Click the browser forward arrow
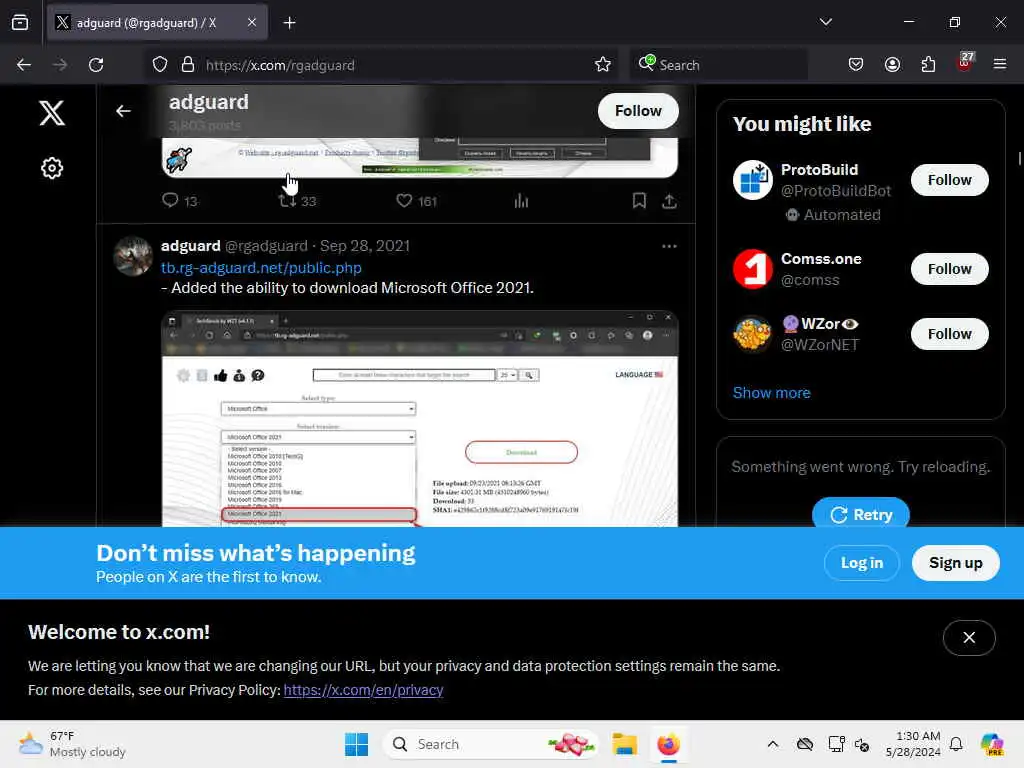The height and width of the screenshot is (768, 1024). click(x=59, y=65)
